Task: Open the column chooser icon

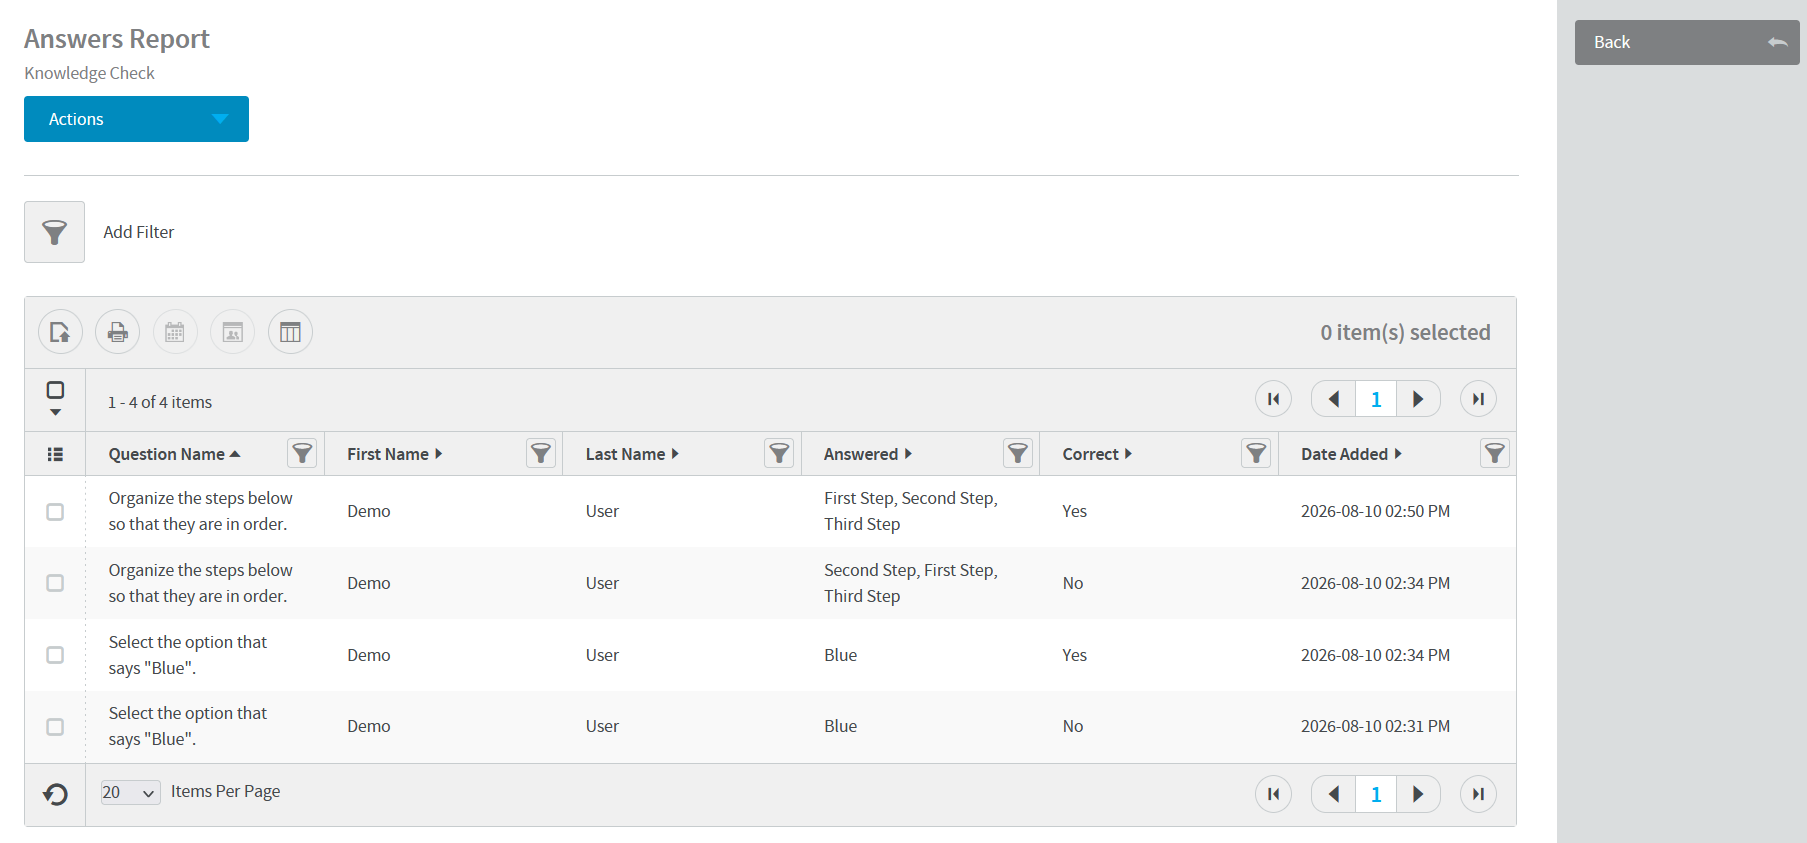Action: pyautogui.click(x=290, y=332)
